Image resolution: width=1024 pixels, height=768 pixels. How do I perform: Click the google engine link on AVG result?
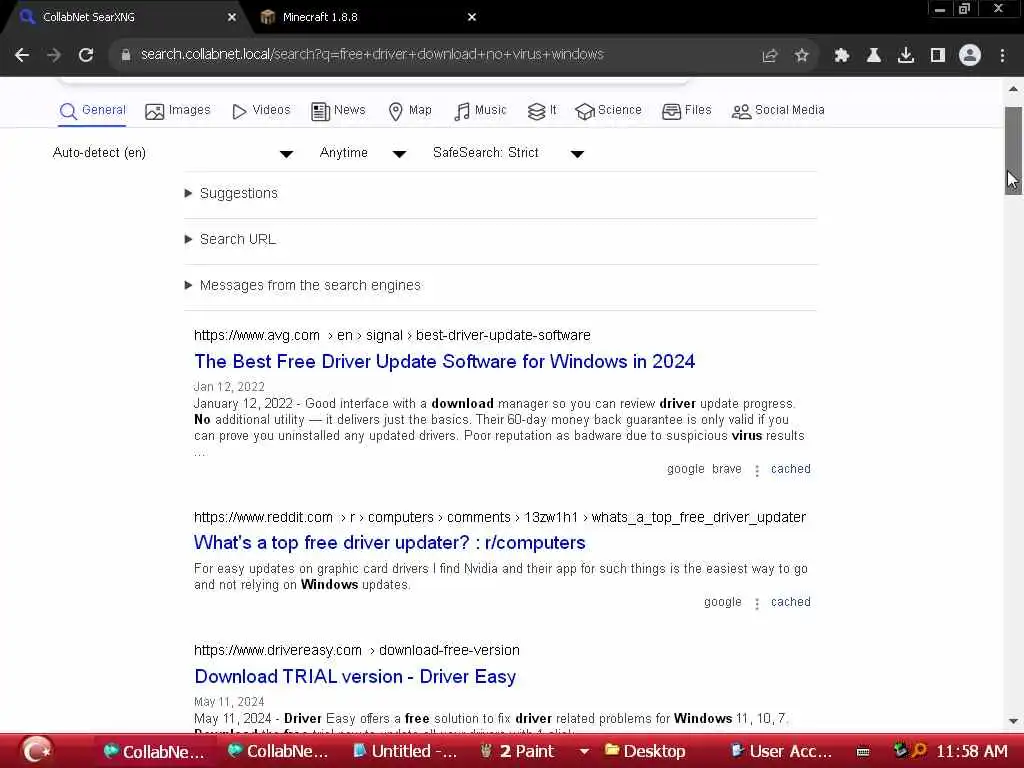(x=686, y=469)
